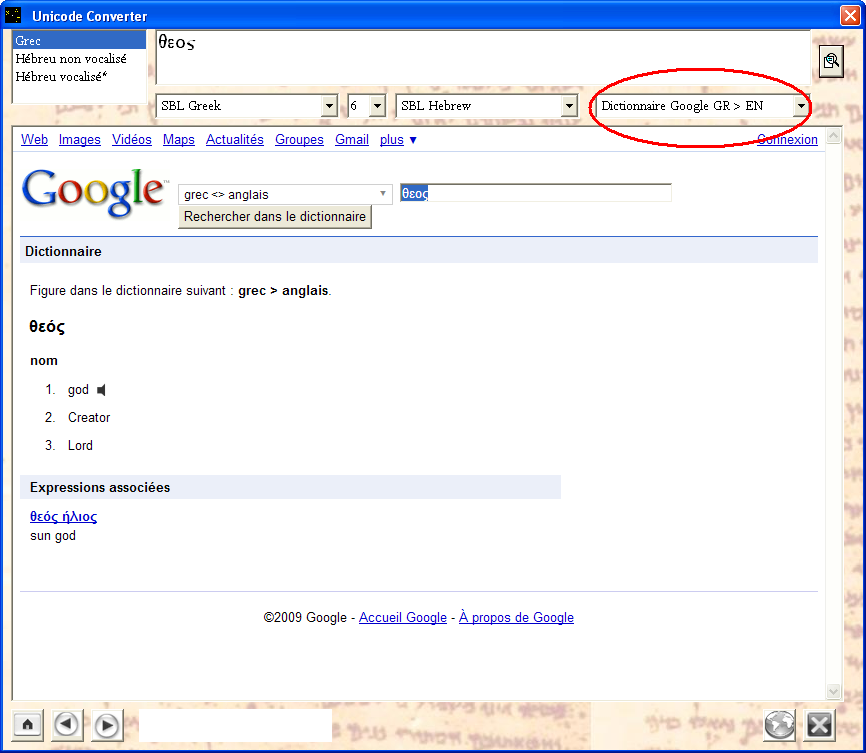866x753 pixels.
Task: Open the À propos de Google link
Action: click(516, 618)
